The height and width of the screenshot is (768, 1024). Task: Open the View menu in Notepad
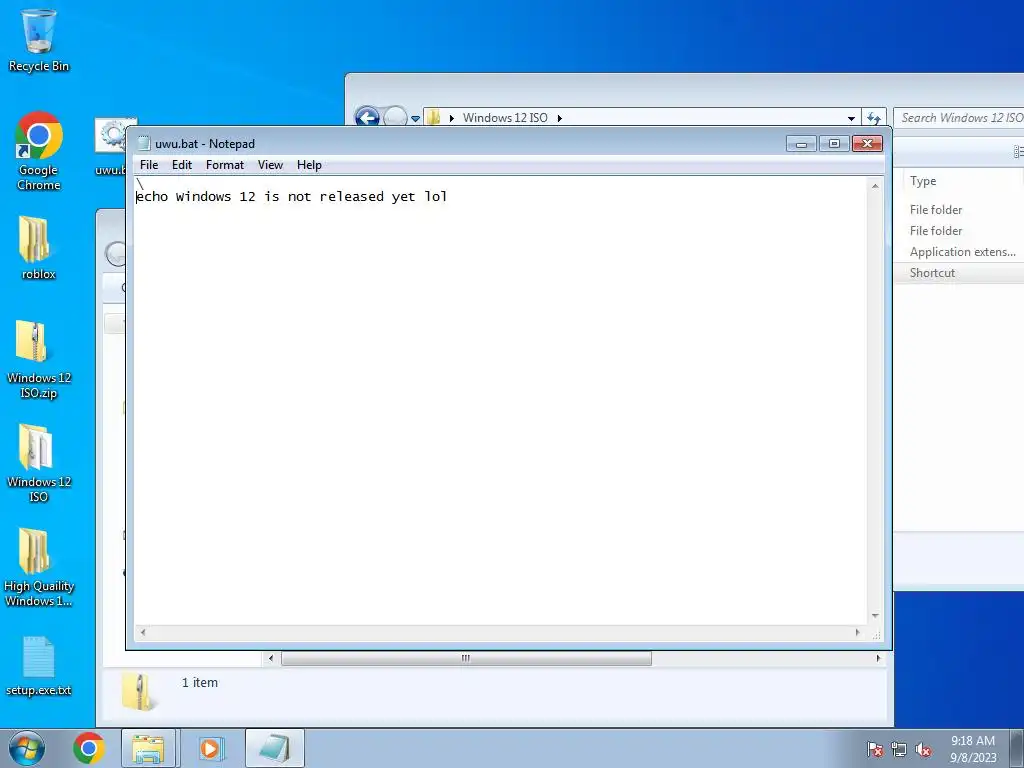click(270, 165)
